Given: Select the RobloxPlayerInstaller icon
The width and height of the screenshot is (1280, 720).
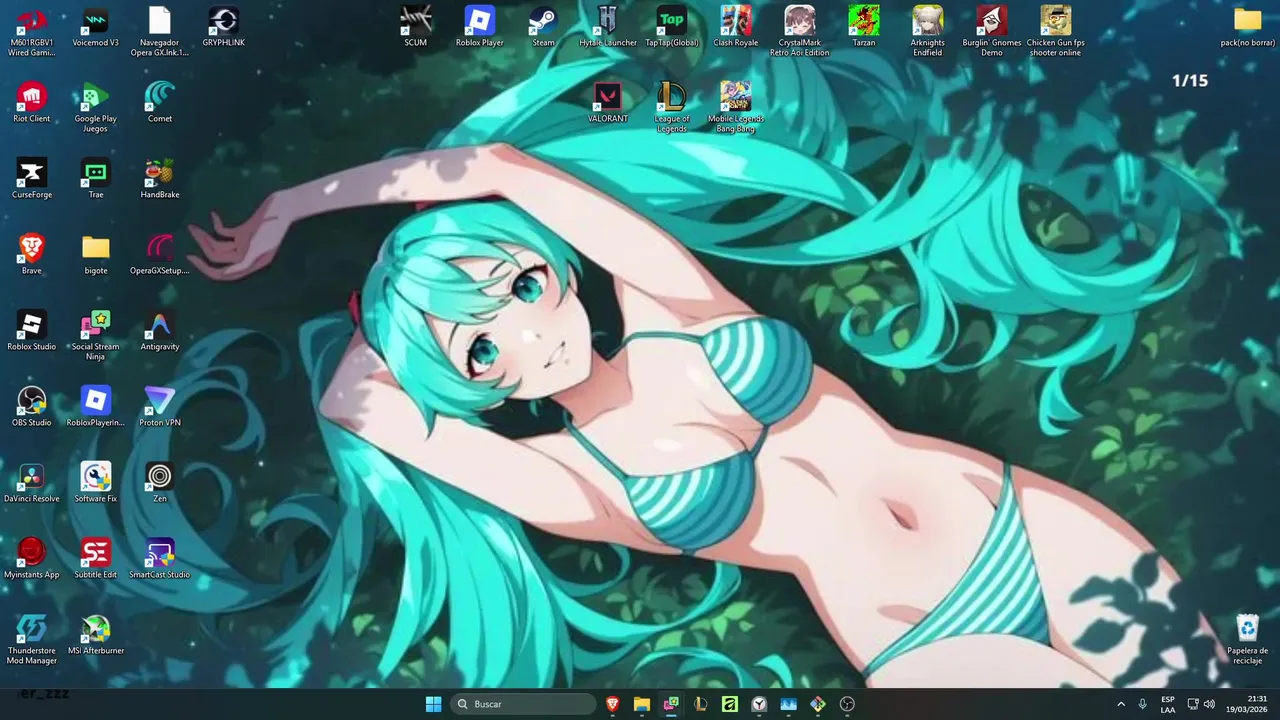Looking at the screenshot, I should coord(96,406).
